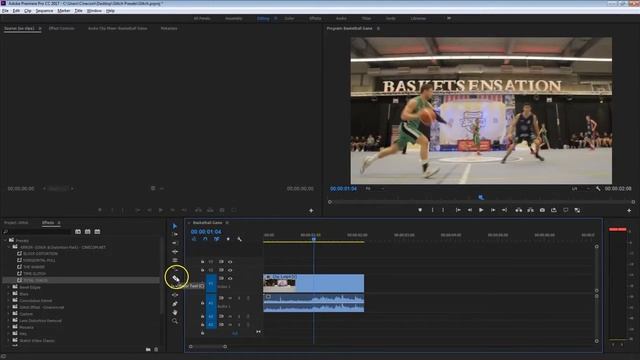Switch to Assembly workspace

click(234, 18)
